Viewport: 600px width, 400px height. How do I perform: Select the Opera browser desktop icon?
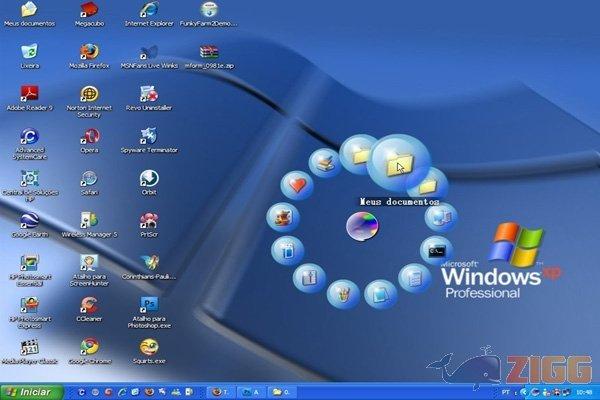pyautogui.click(x=89, y=137)
